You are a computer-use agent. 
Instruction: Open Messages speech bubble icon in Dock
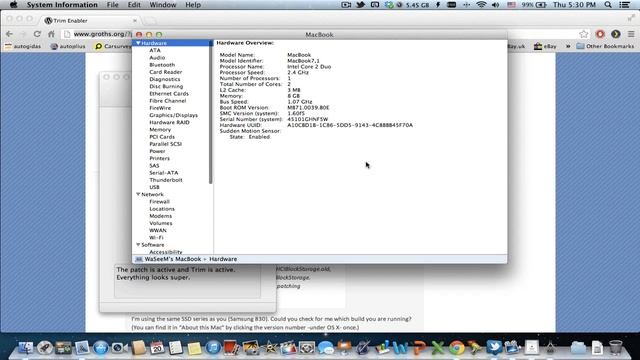(325, 347)
